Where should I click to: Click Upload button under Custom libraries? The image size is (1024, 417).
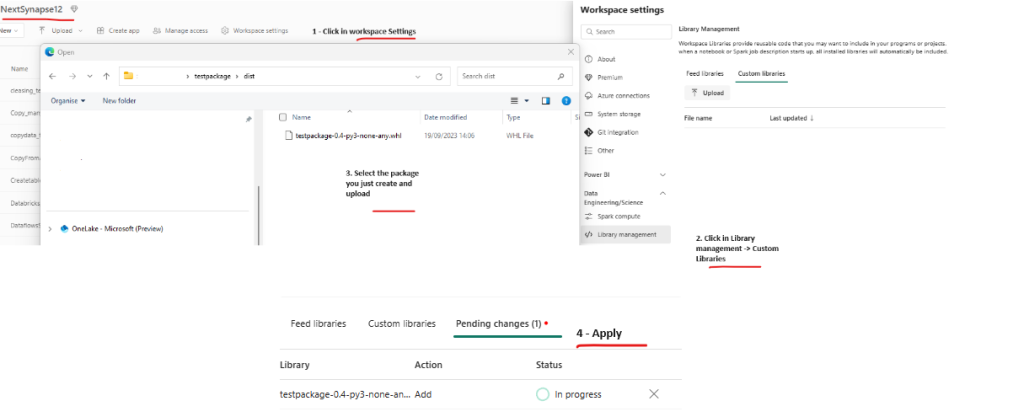(707, 93)
